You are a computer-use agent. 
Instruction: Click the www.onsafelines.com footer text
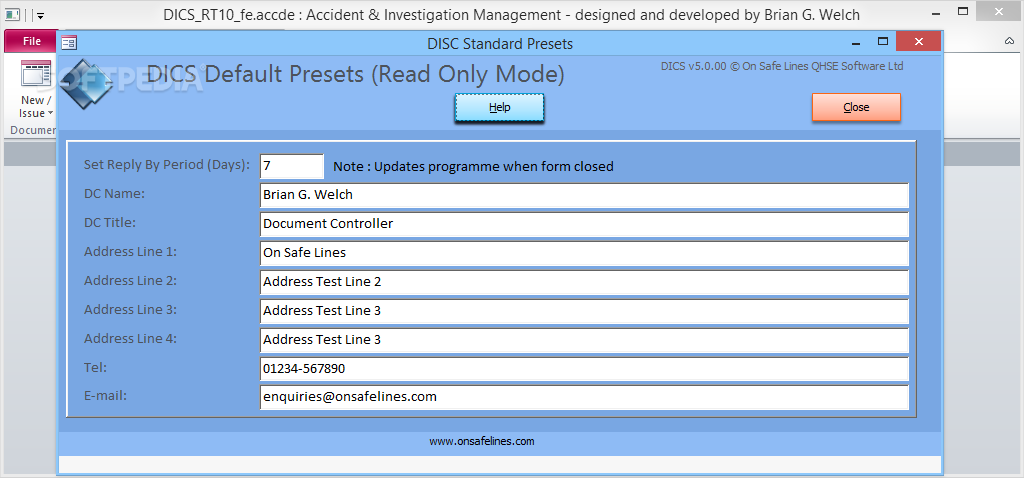pyautogui.click(x=482, y=441)
